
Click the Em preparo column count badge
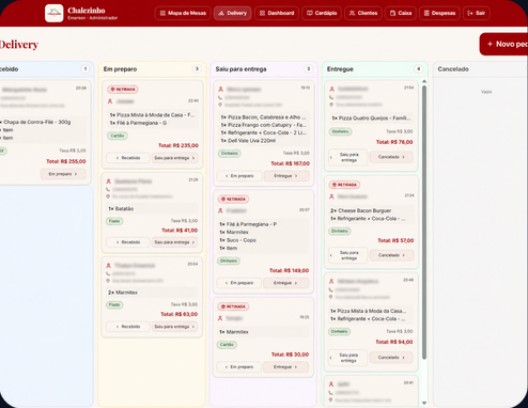click(197, 69)
